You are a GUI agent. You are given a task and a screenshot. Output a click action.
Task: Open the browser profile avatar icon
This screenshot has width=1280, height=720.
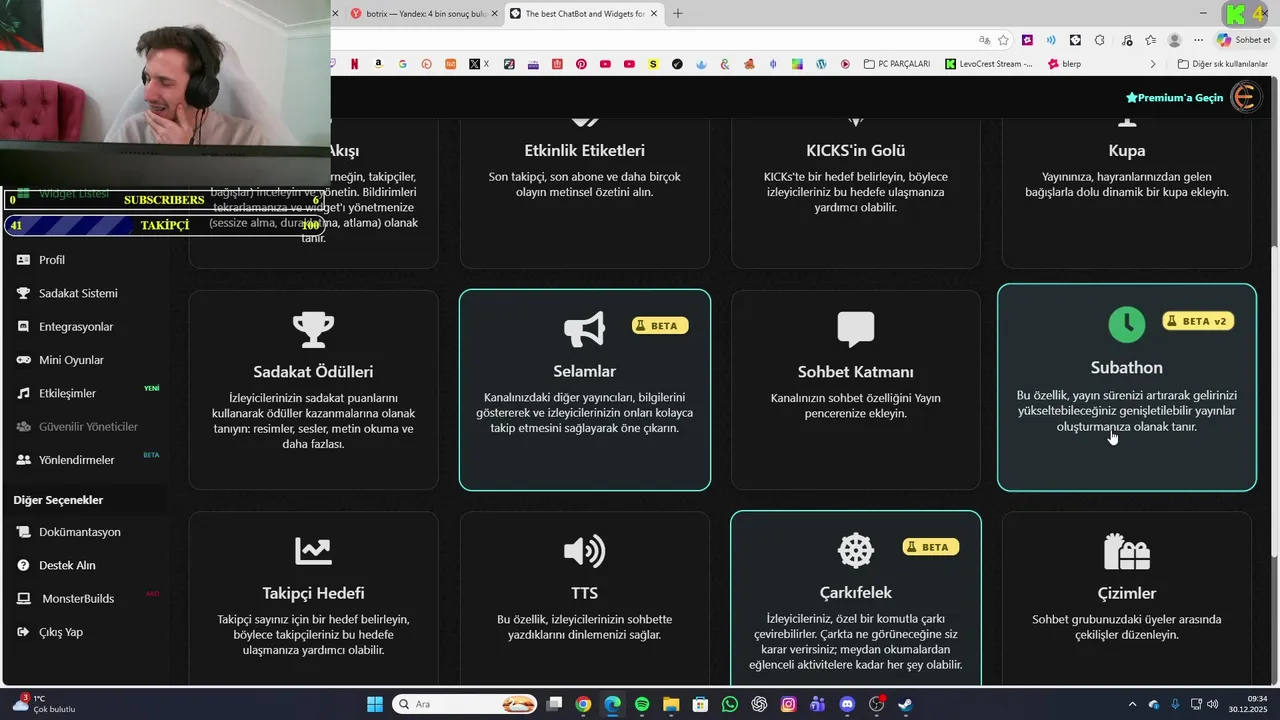pyautogui.click(x=1174, y=40)
